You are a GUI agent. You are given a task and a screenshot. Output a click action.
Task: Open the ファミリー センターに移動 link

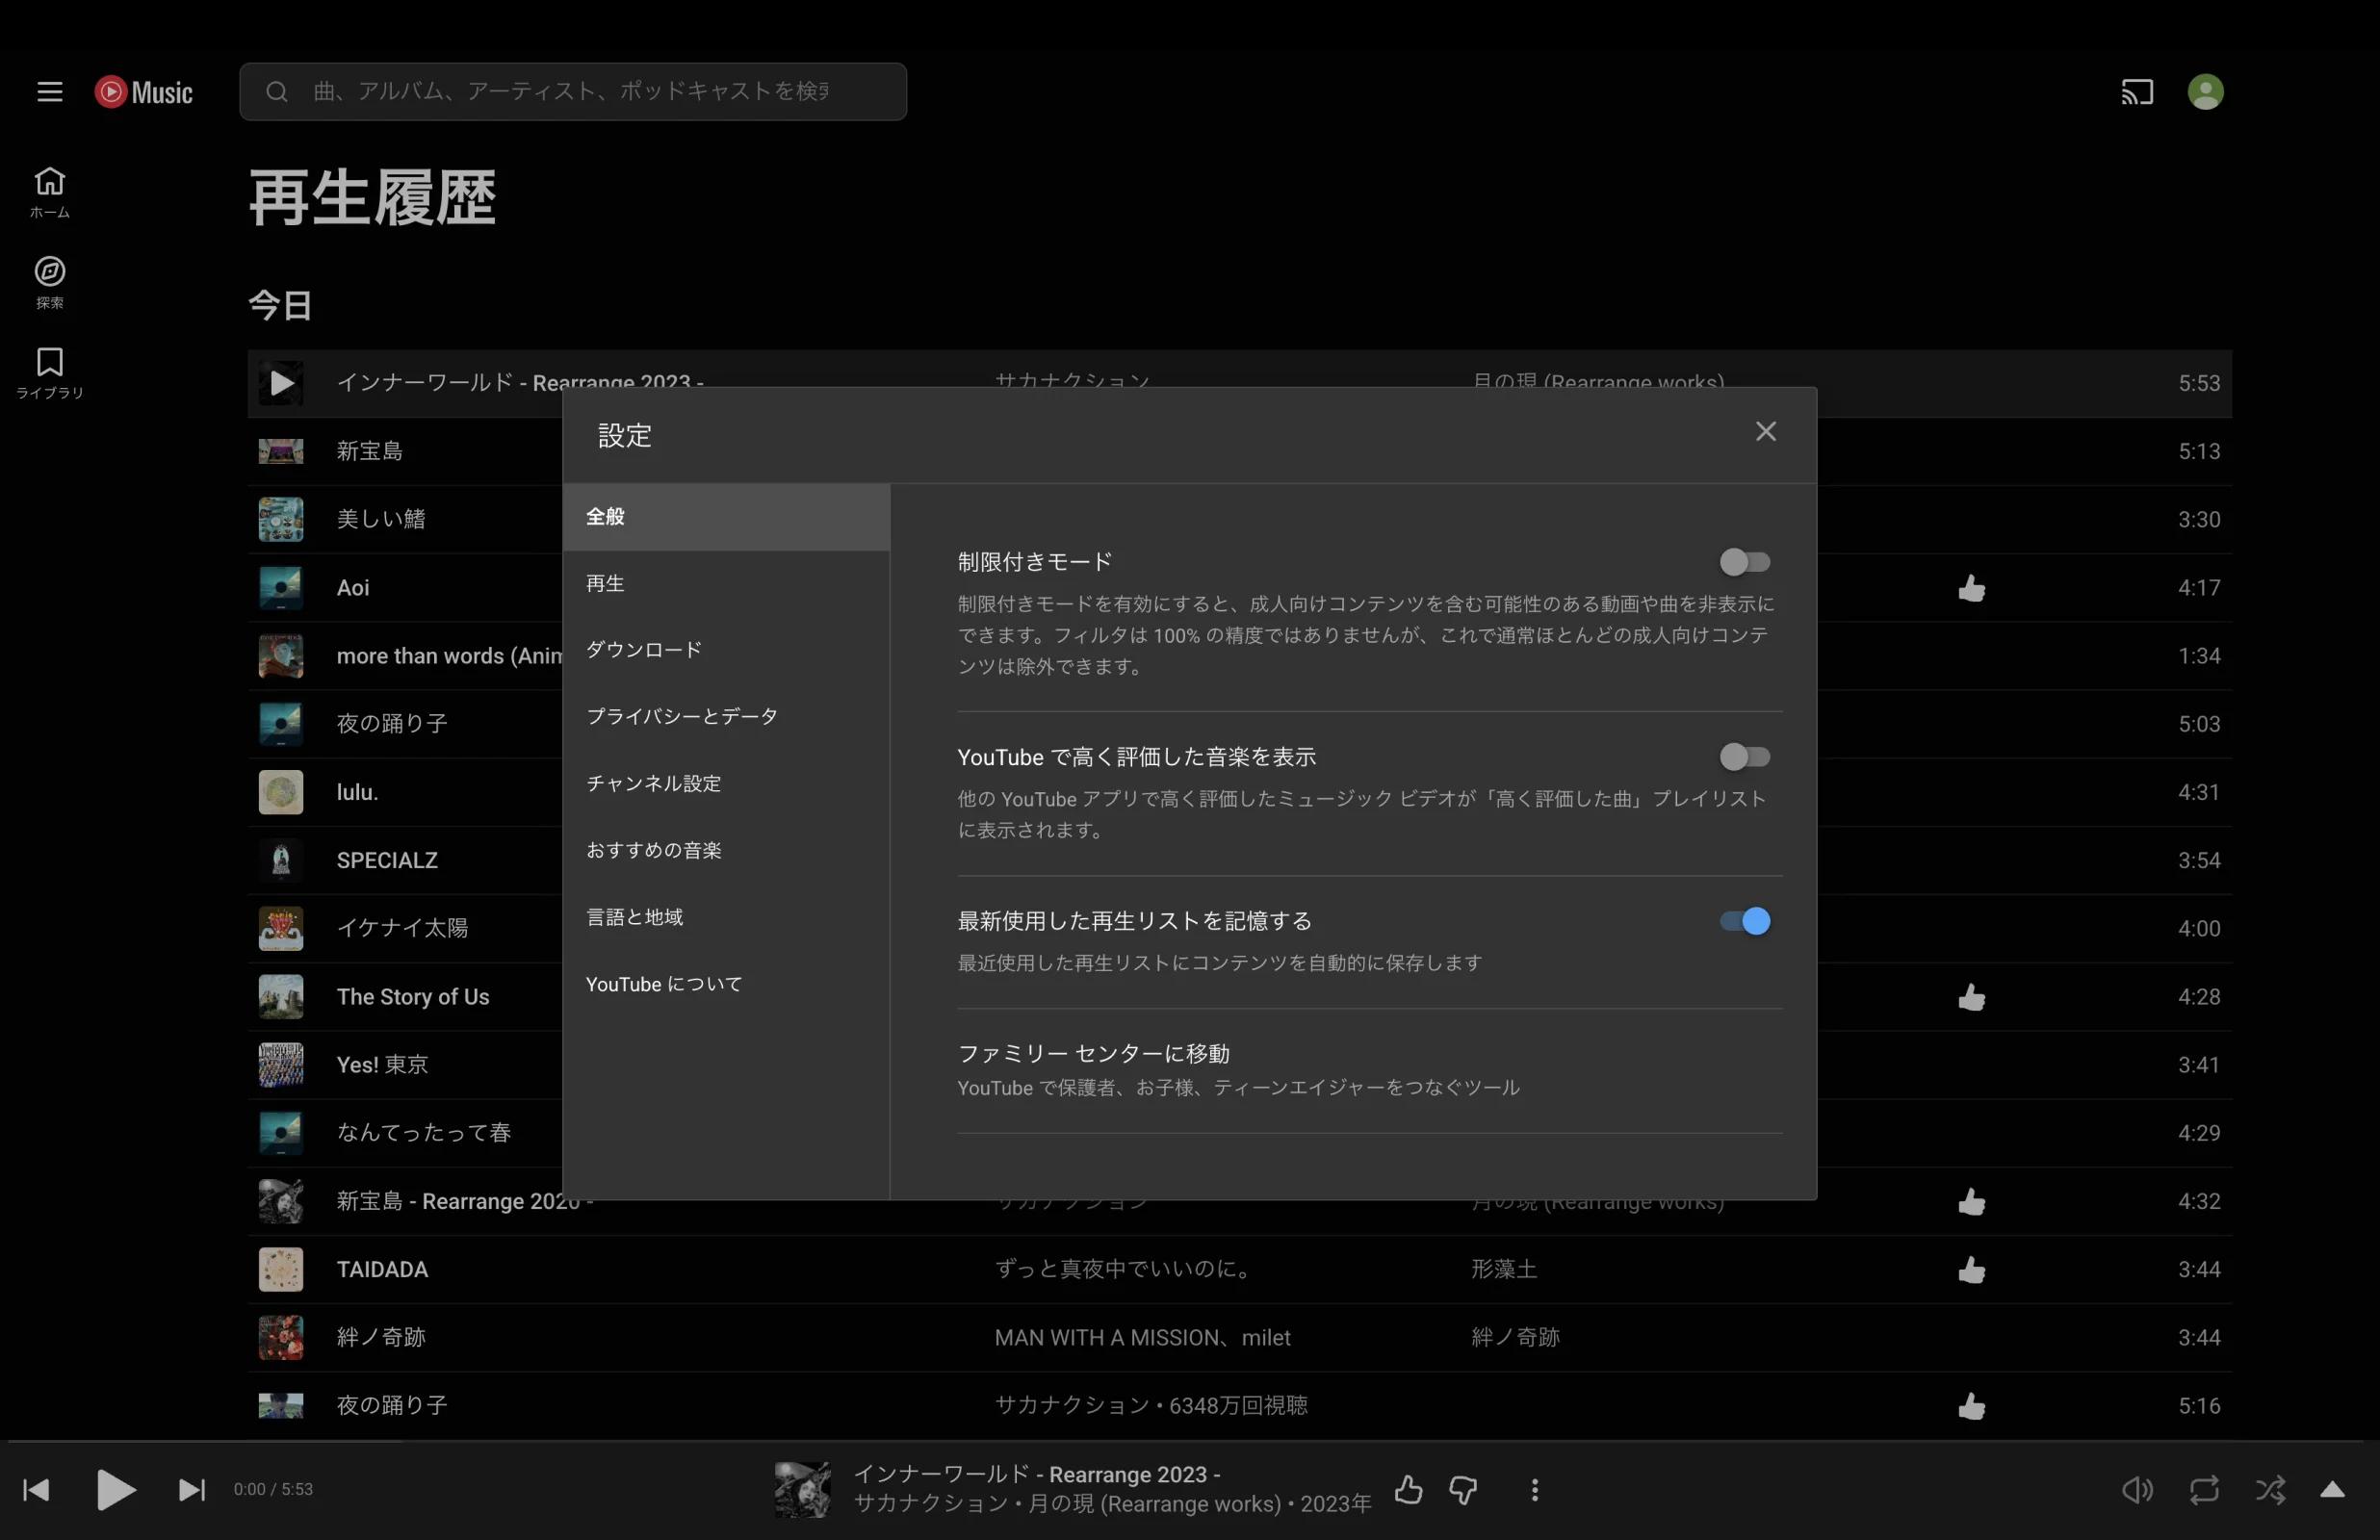1093,1053
